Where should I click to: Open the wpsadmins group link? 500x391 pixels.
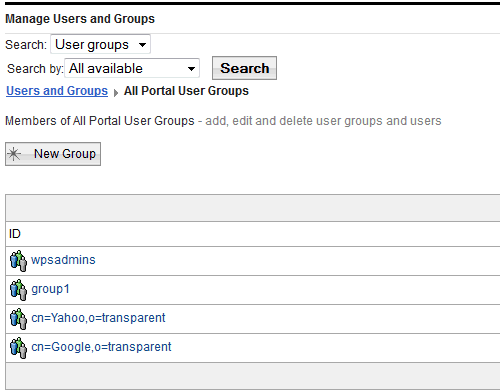tap(63, 260)
